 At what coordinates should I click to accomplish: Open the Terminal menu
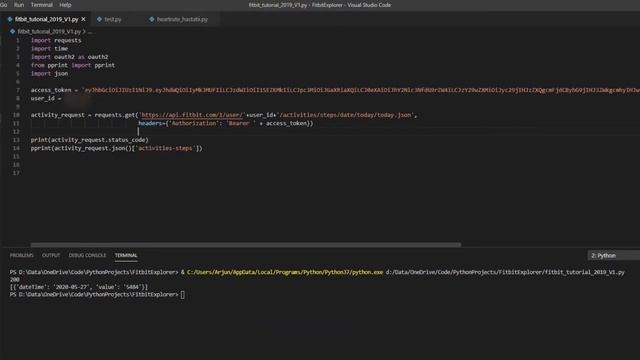42,5
